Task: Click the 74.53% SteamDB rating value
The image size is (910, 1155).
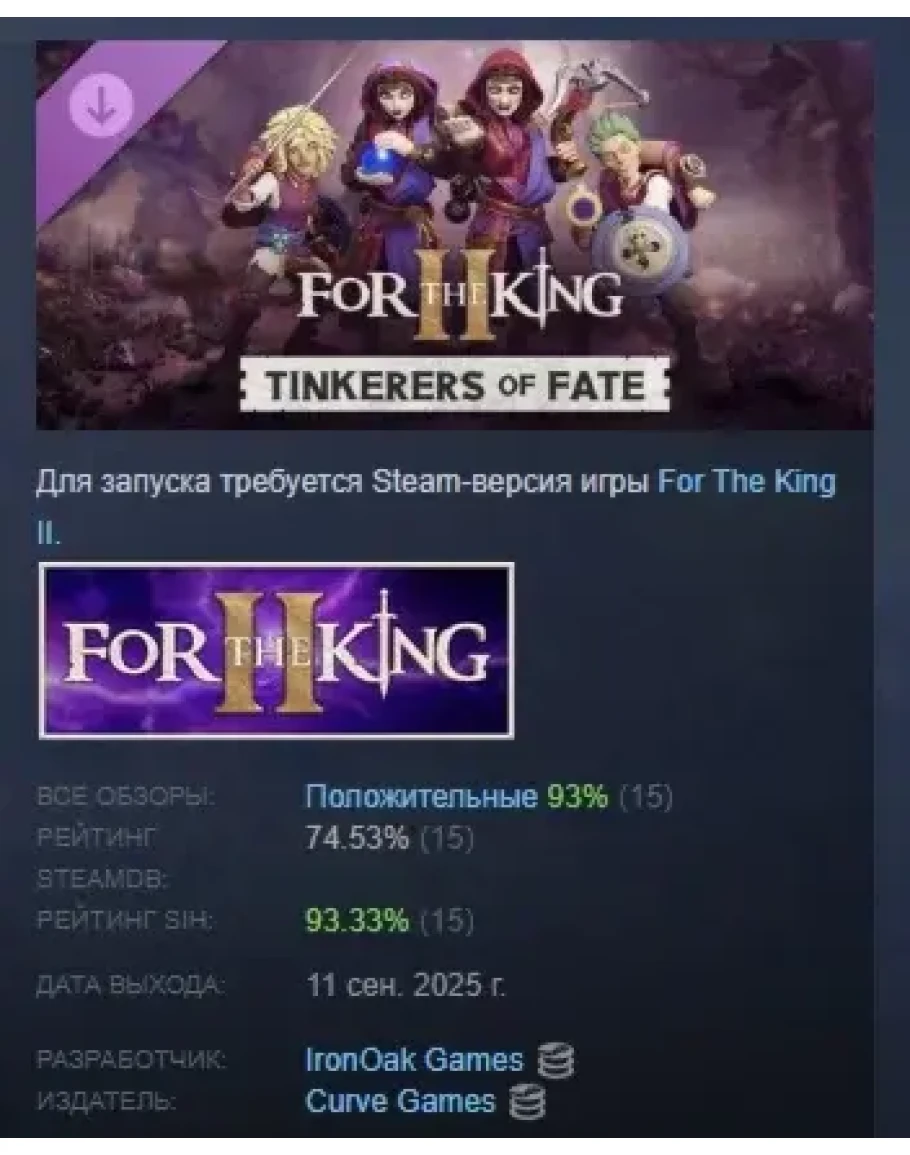Action: [357, 838]
